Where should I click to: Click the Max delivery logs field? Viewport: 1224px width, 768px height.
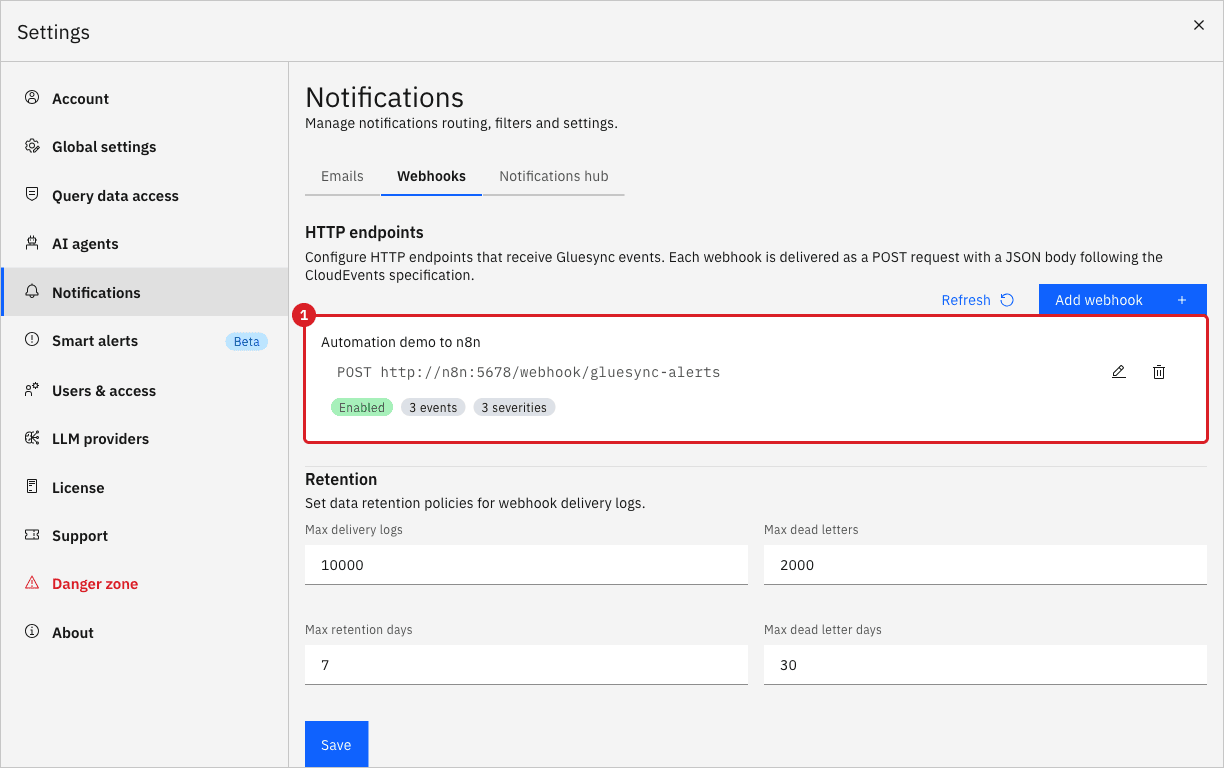(x=526, y=565)
